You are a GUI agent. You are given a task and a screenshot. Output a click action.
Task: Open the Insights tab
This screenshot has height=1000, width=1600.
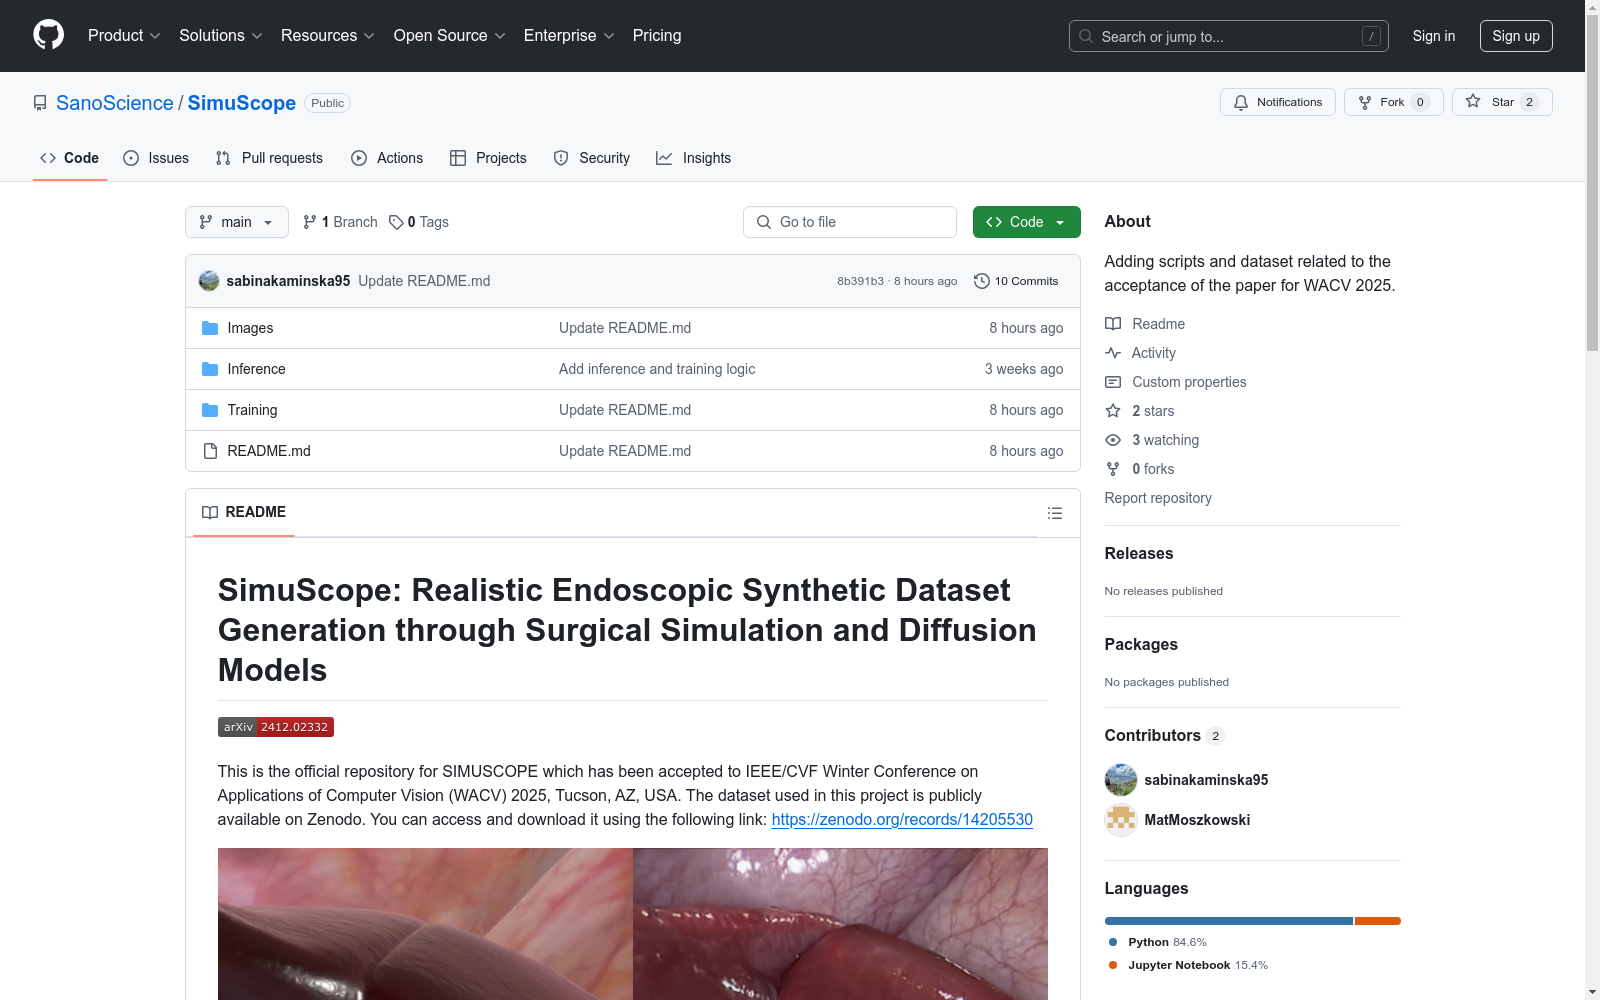(694, 158)
